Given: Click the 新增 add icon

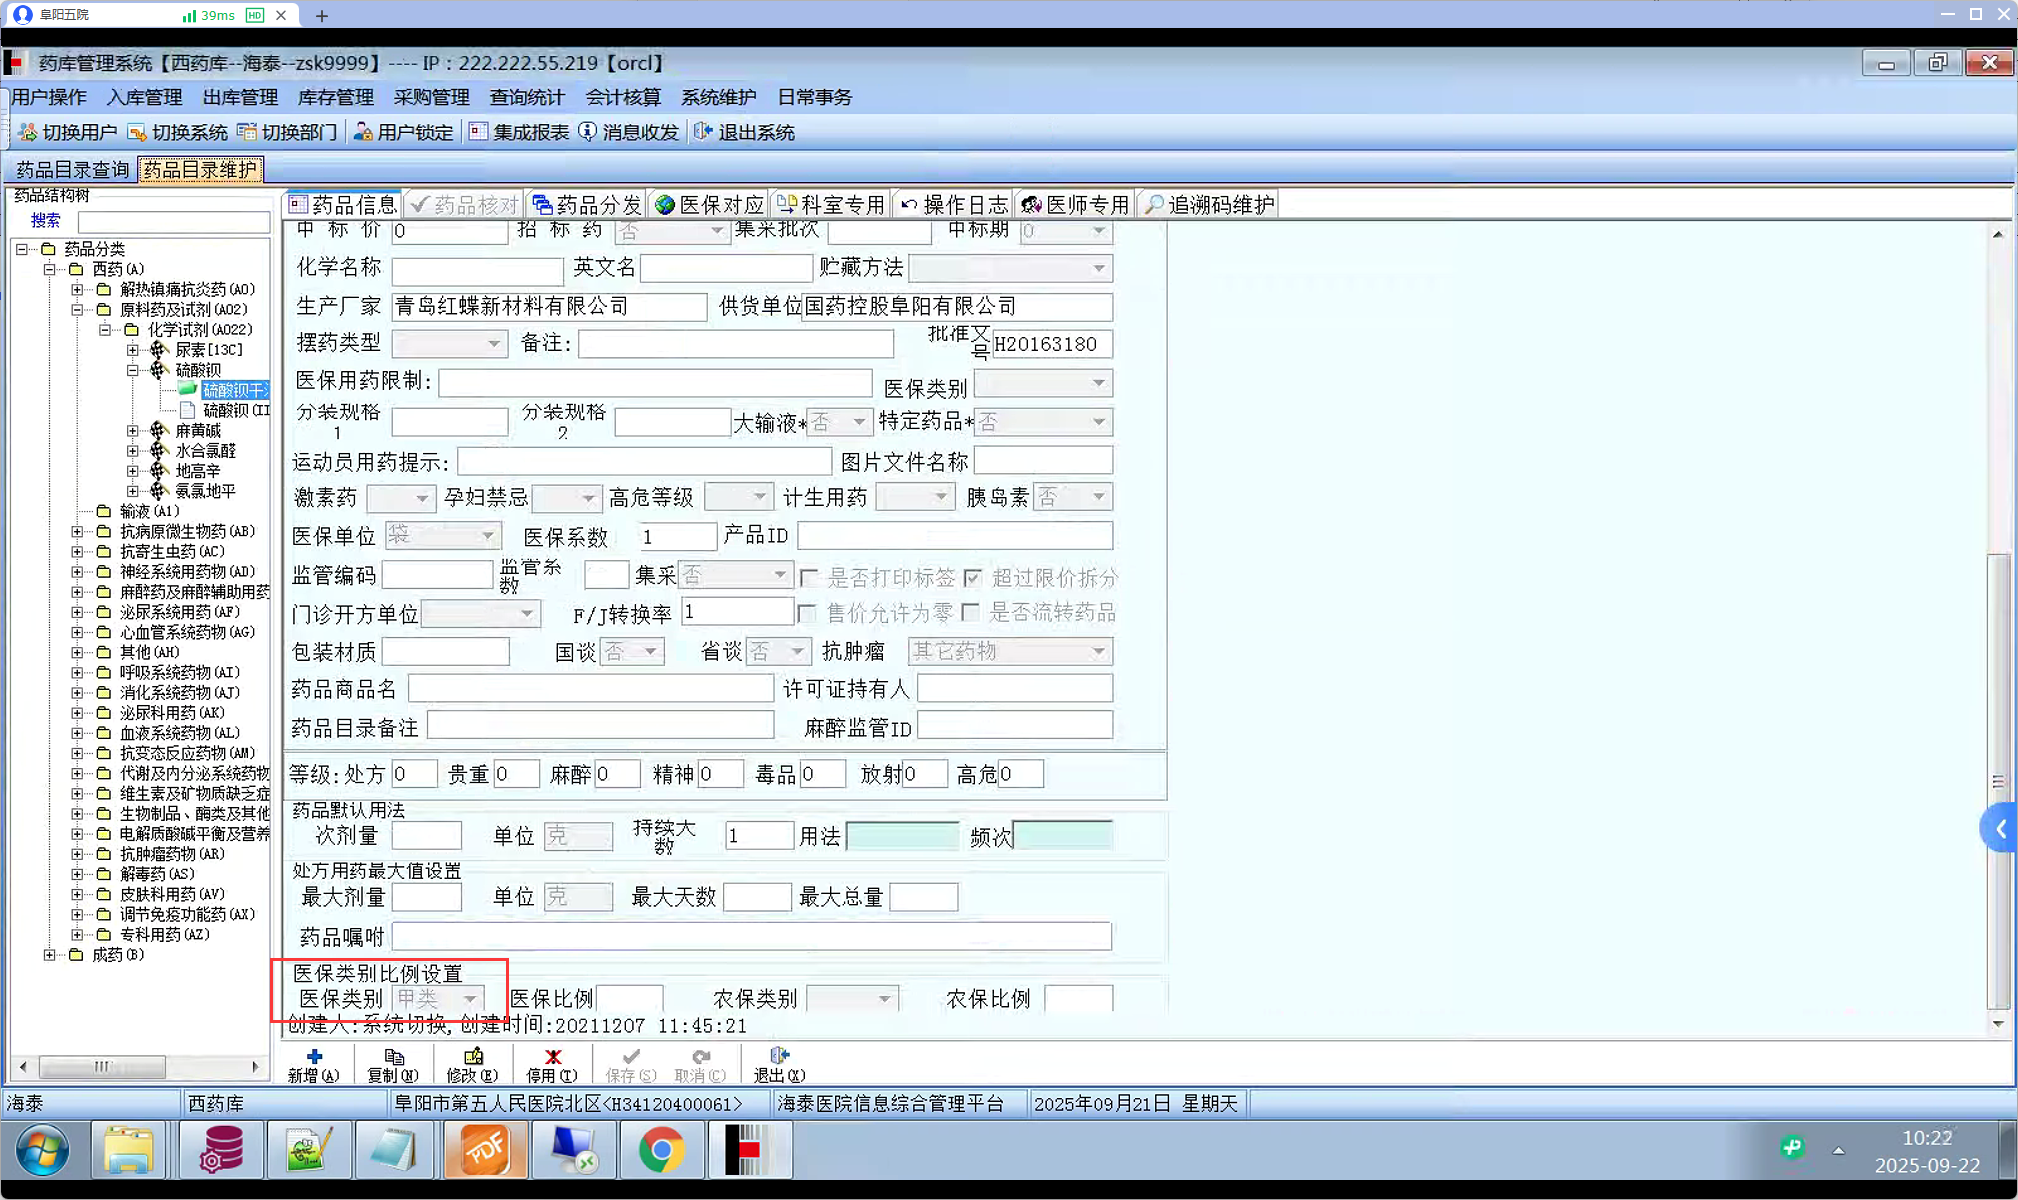Looking at the screenshot, I should tap(314, 1057).
